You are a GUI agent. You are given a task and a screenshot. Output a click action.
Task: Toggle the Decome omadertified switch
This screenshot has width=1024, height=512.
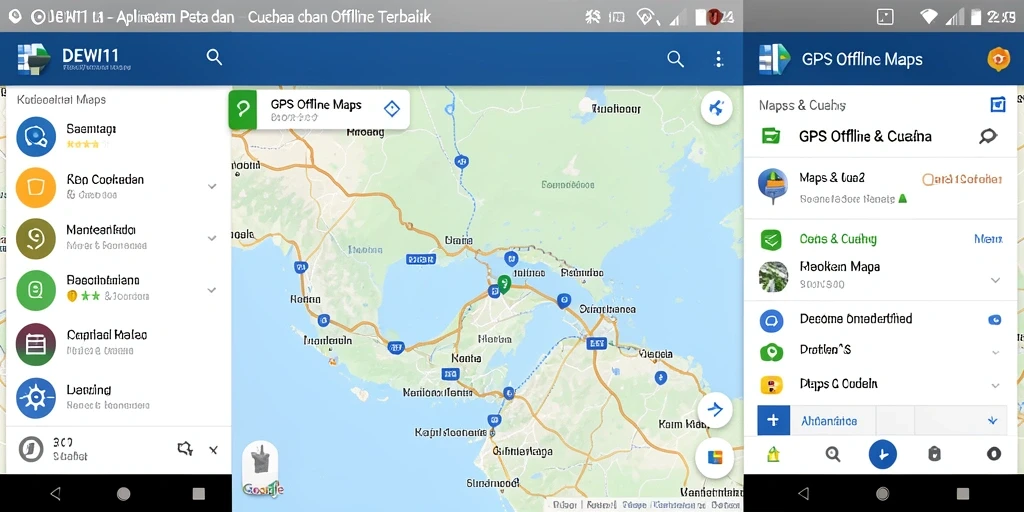point(994,319)
